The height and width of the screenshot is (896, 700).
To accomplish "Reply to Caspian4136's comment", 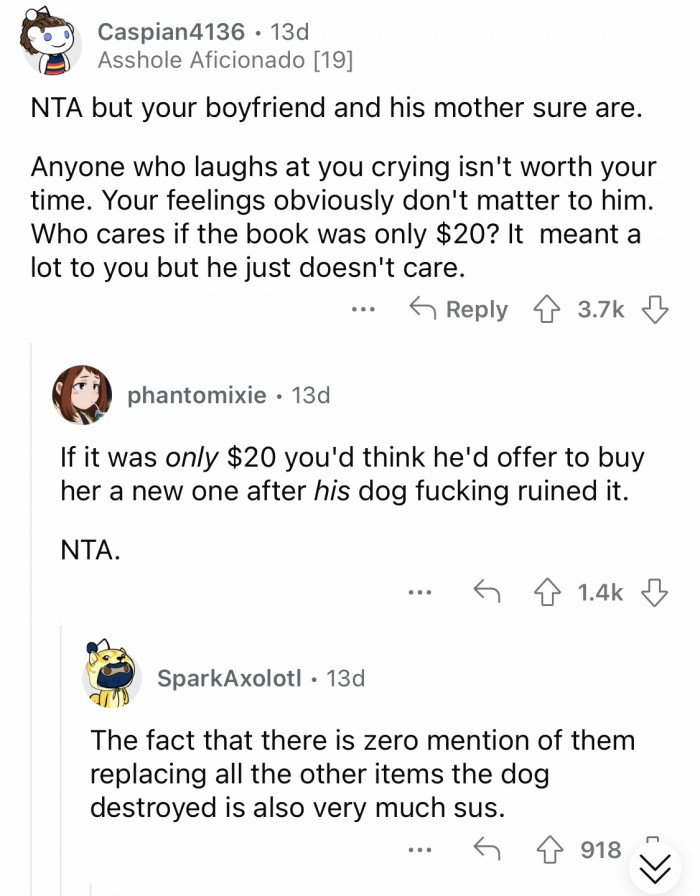I will 459,310.
